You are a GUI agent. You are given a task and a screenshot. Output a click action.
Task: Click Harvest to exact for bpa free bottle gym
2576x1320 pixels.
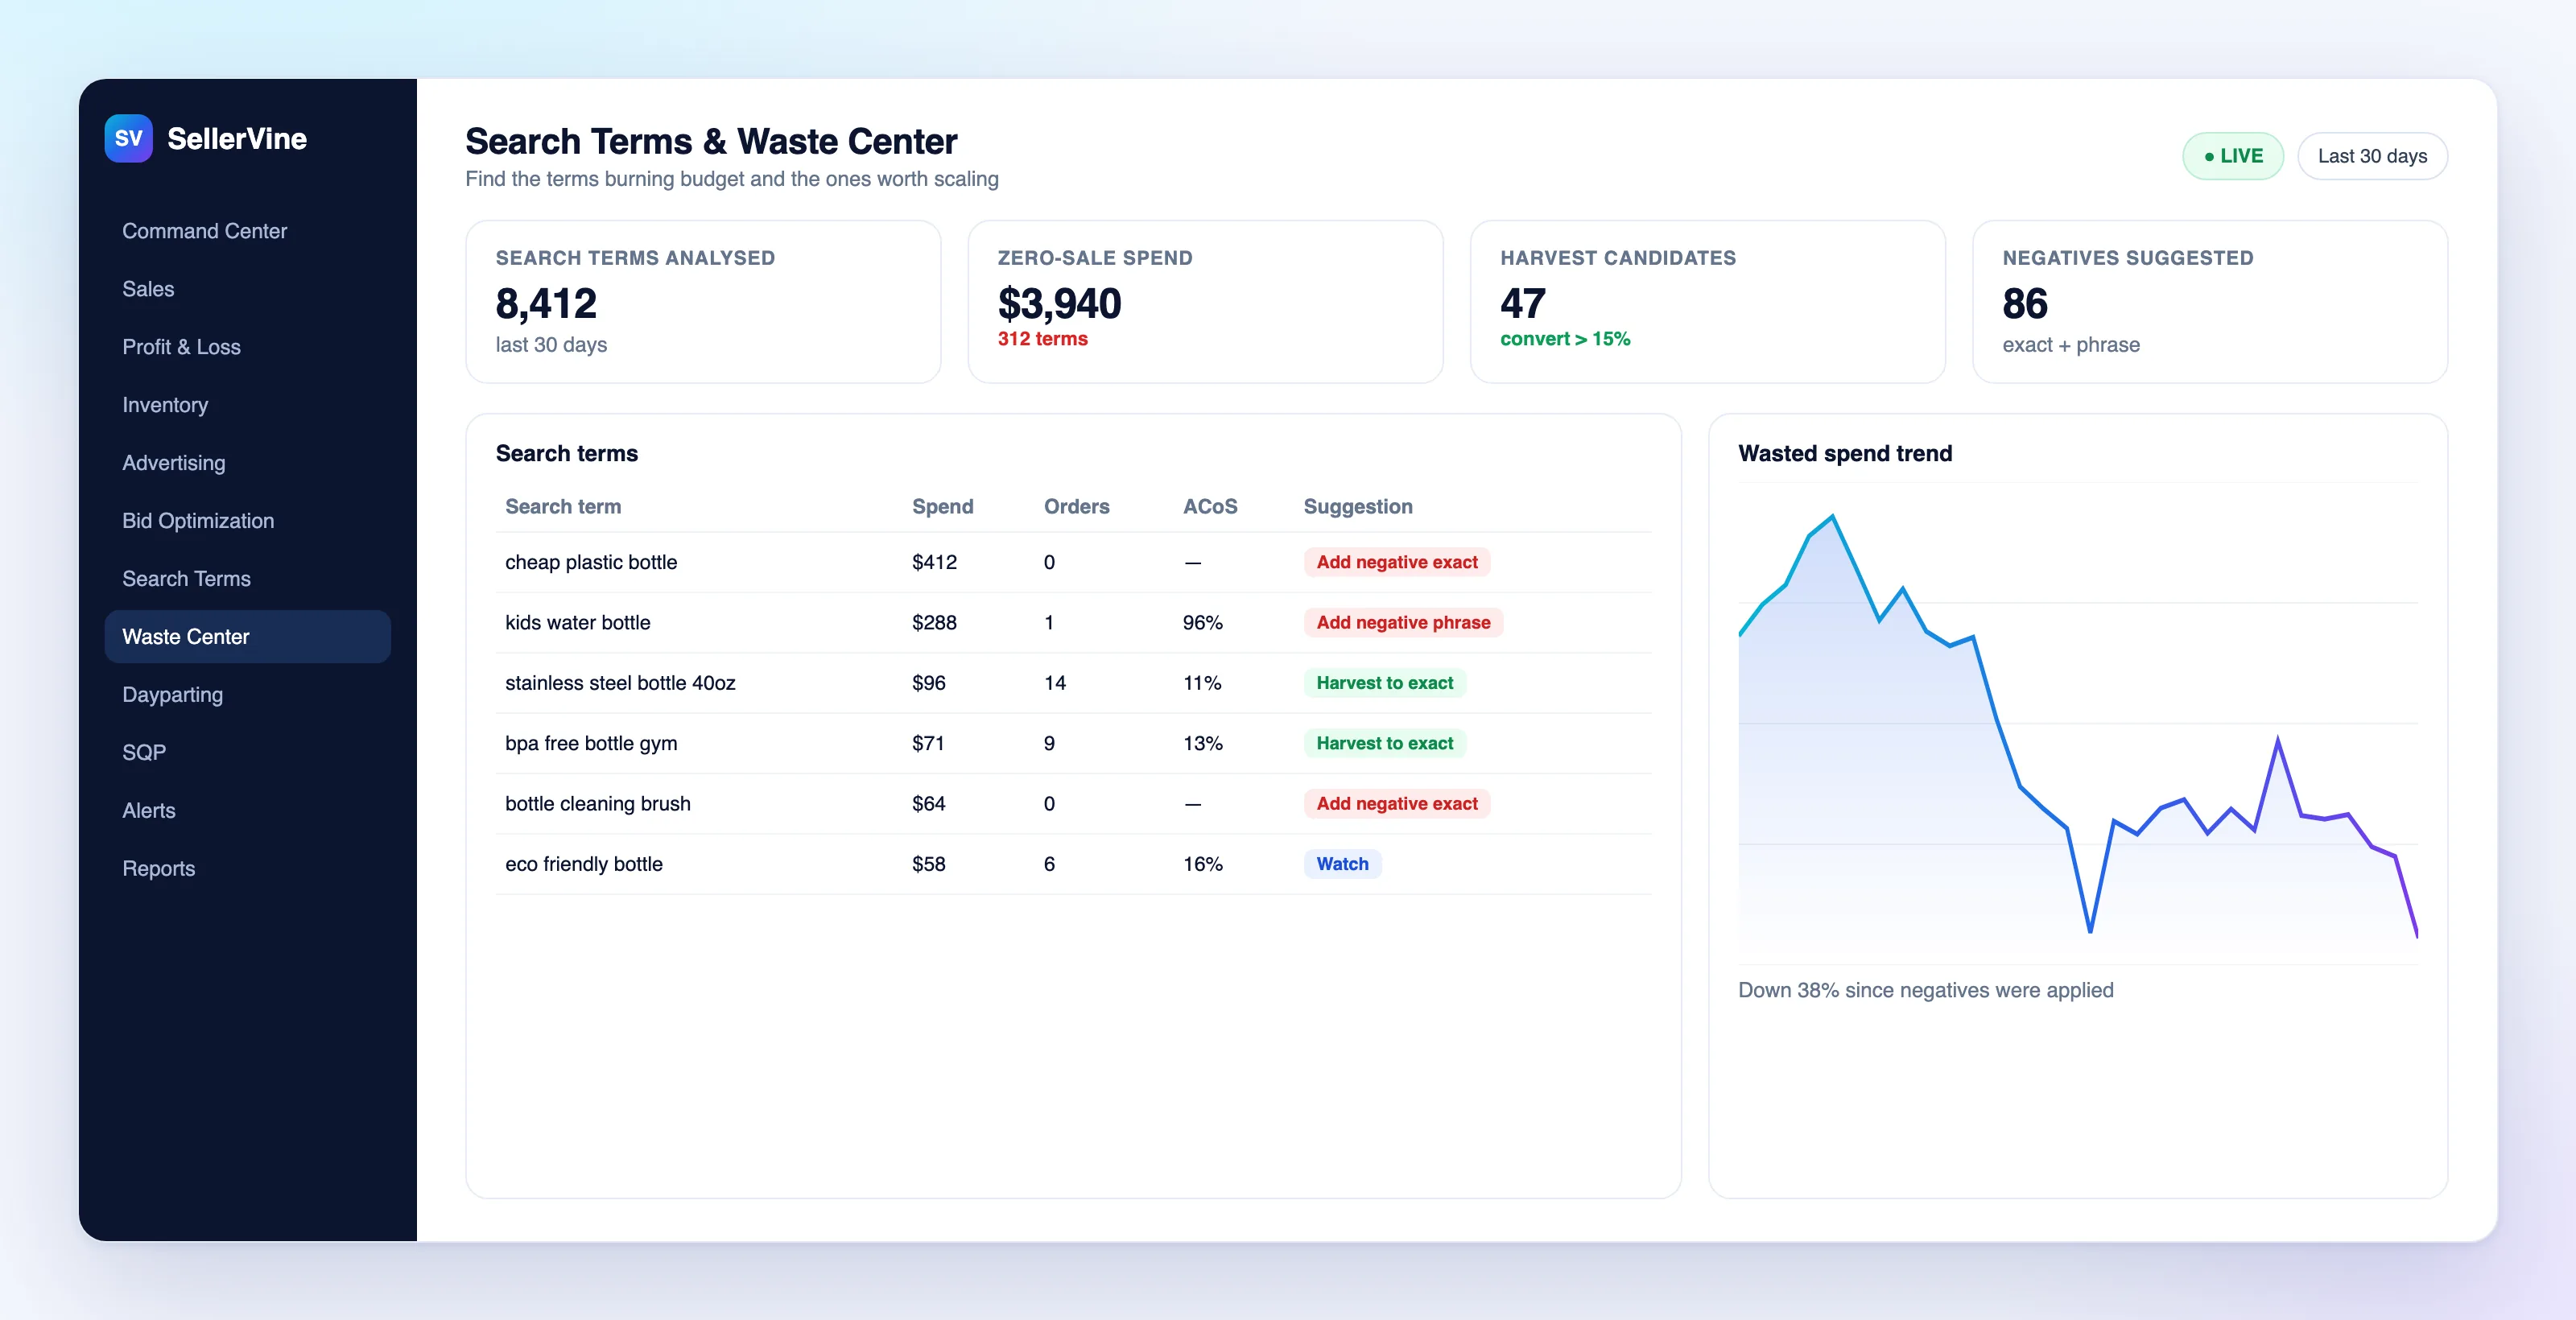[x=1384, y=743]
